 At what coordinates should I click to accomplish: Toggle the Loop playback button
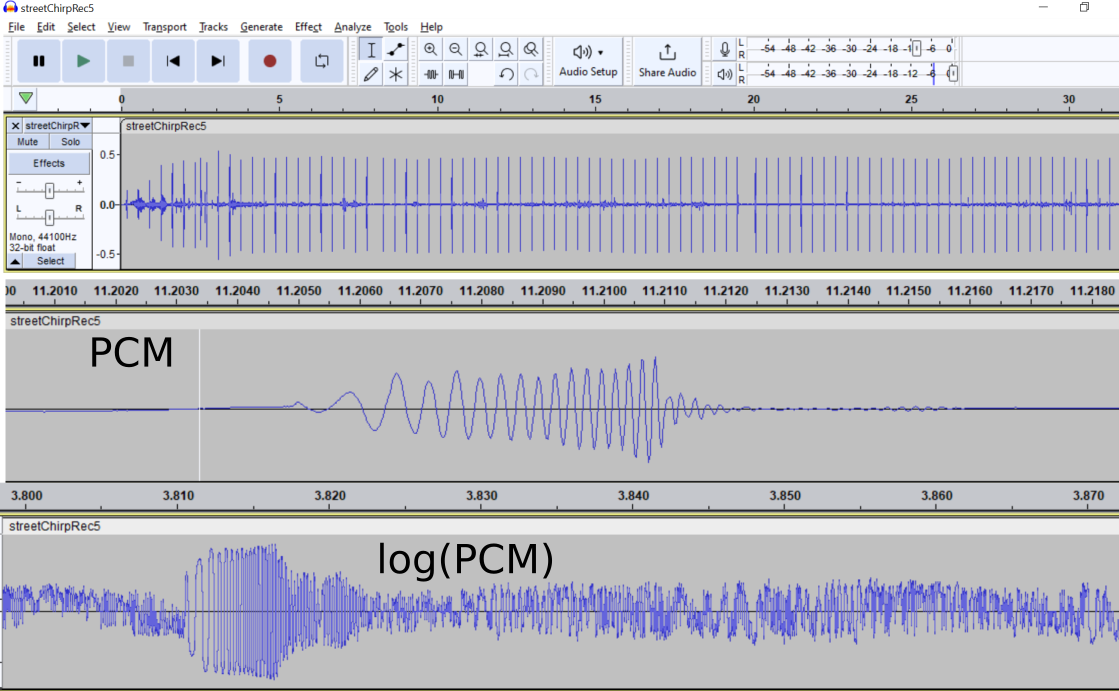pos(322,61)
